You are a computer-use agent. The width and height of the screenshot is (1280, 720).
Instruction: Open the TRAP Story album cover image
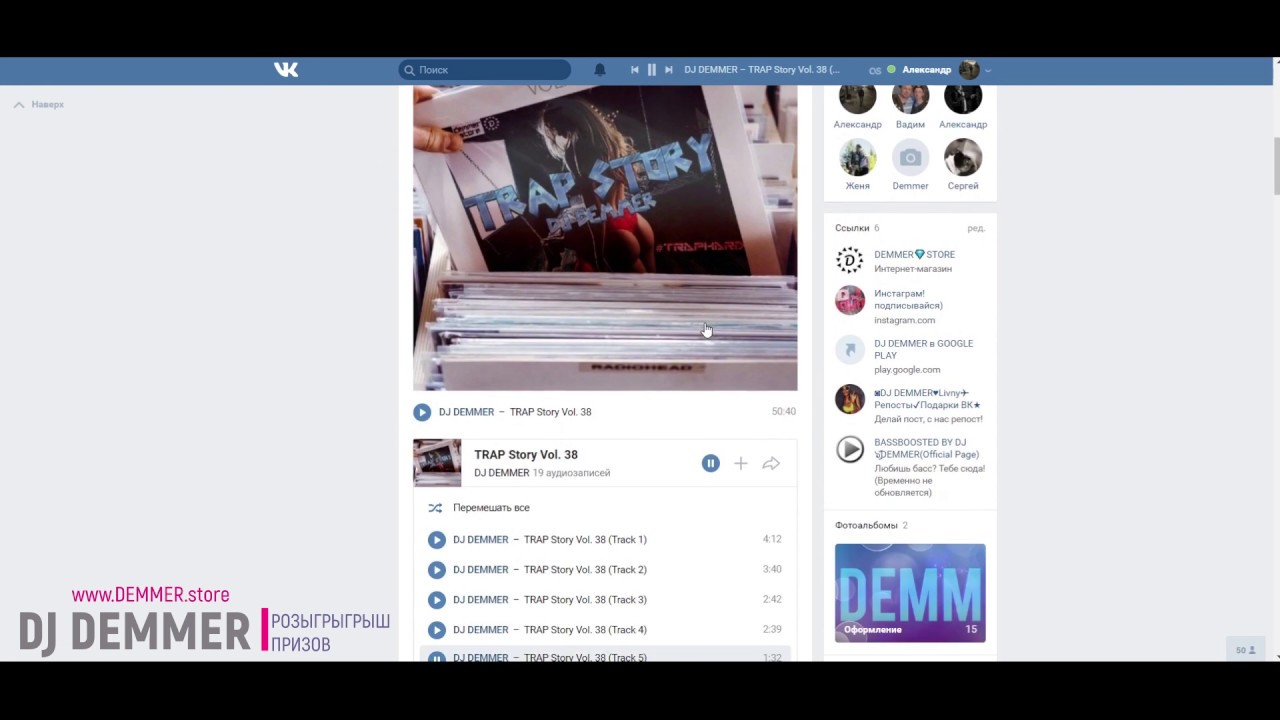(605, 238)
